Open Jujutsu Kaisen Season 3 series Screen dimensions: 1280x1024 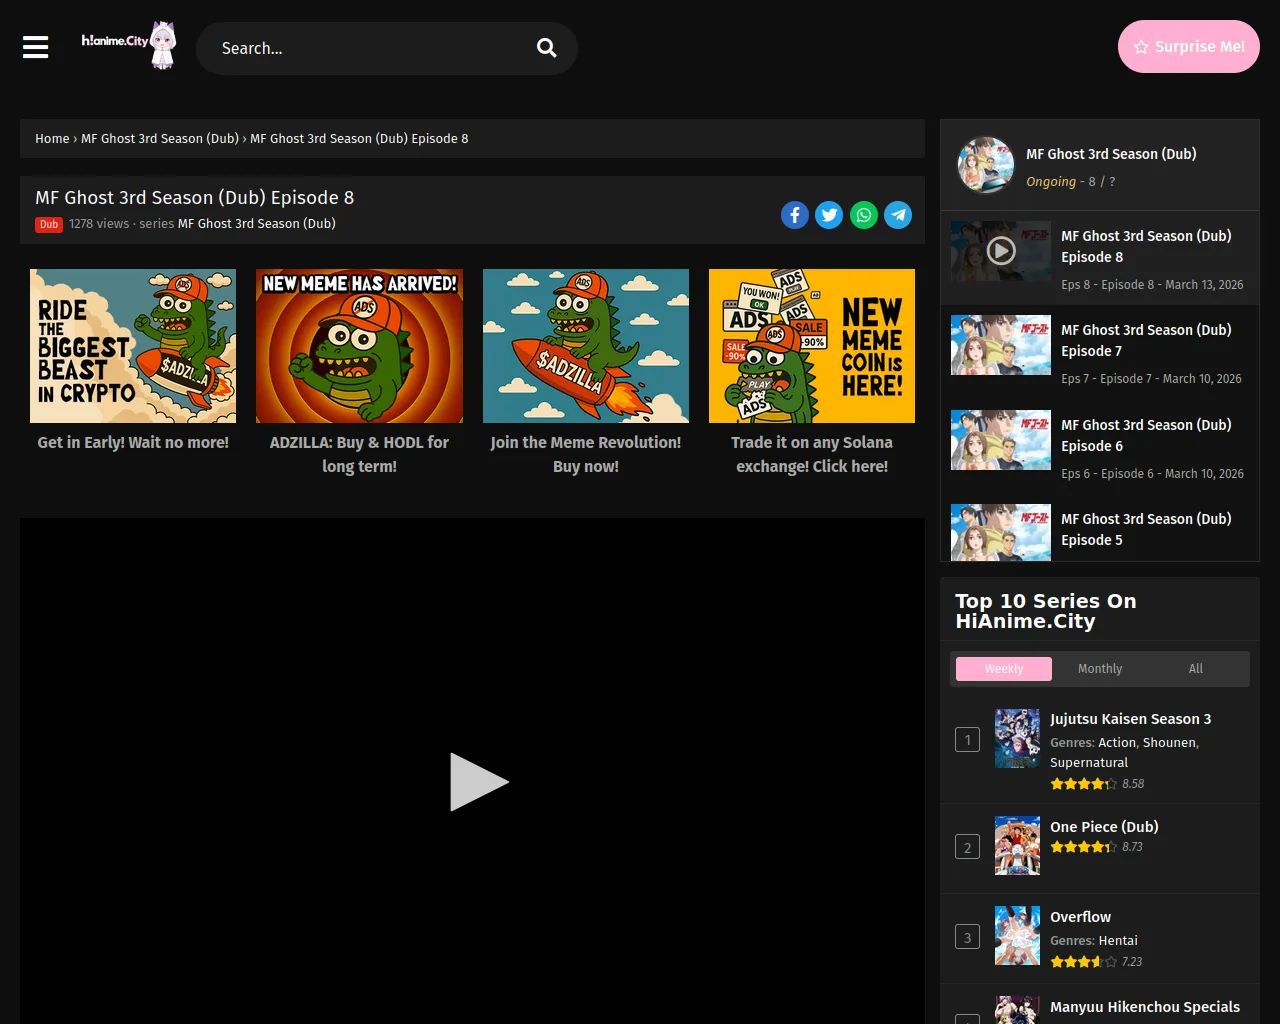1130,719
